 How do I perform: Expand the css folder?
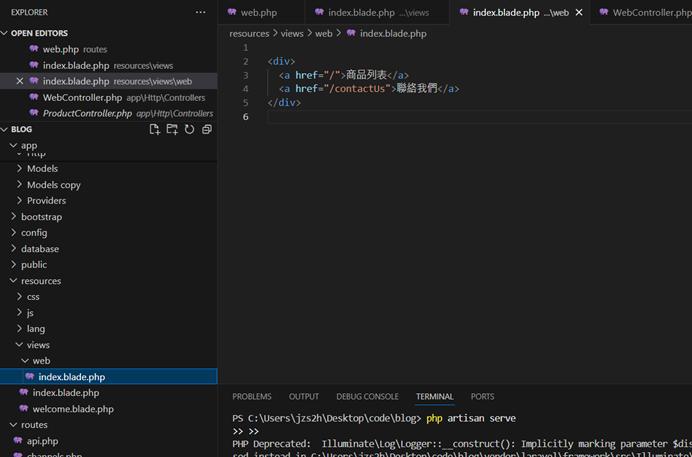19,296
